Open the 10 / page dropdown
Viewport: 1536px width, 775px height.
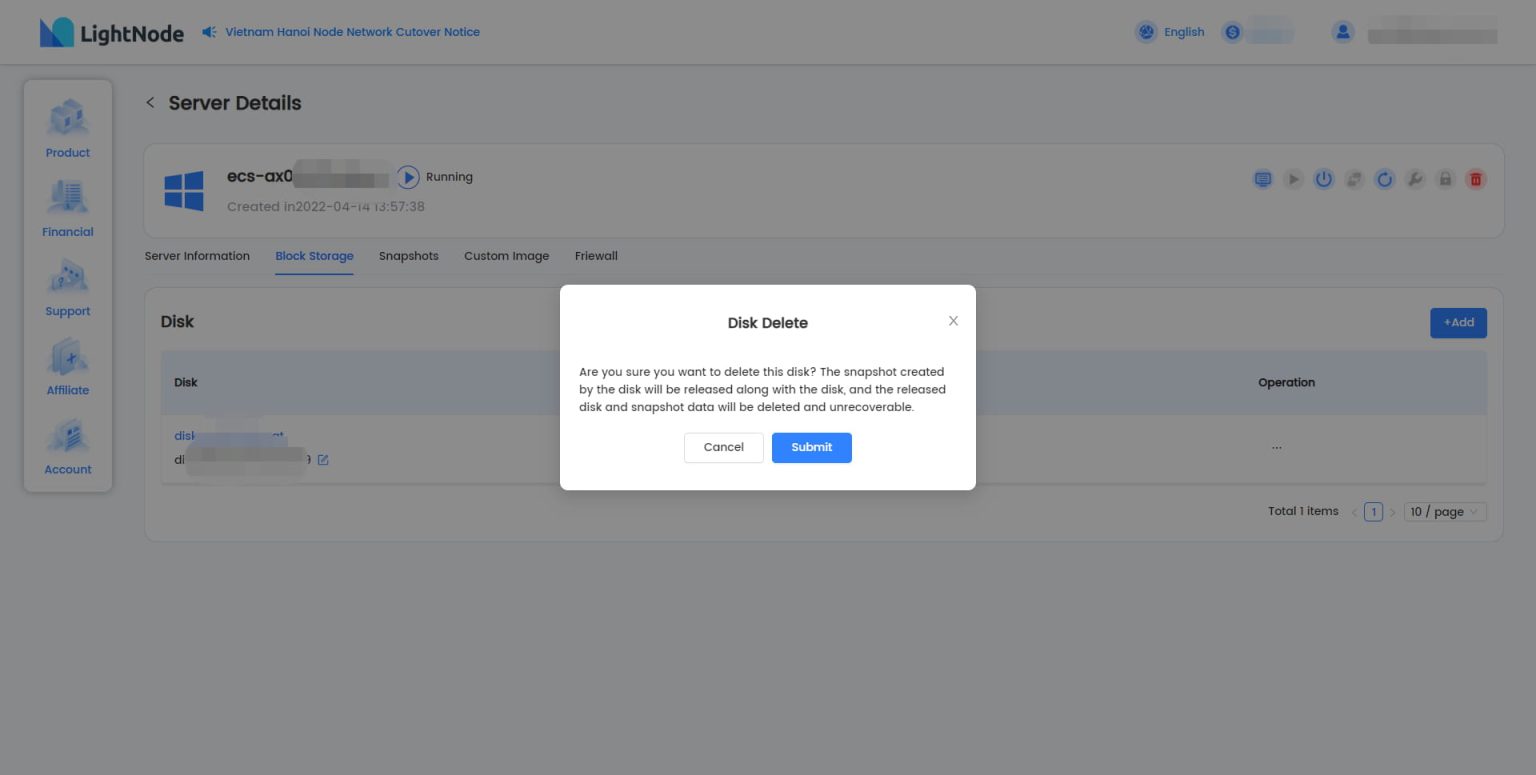(1445, 512)
